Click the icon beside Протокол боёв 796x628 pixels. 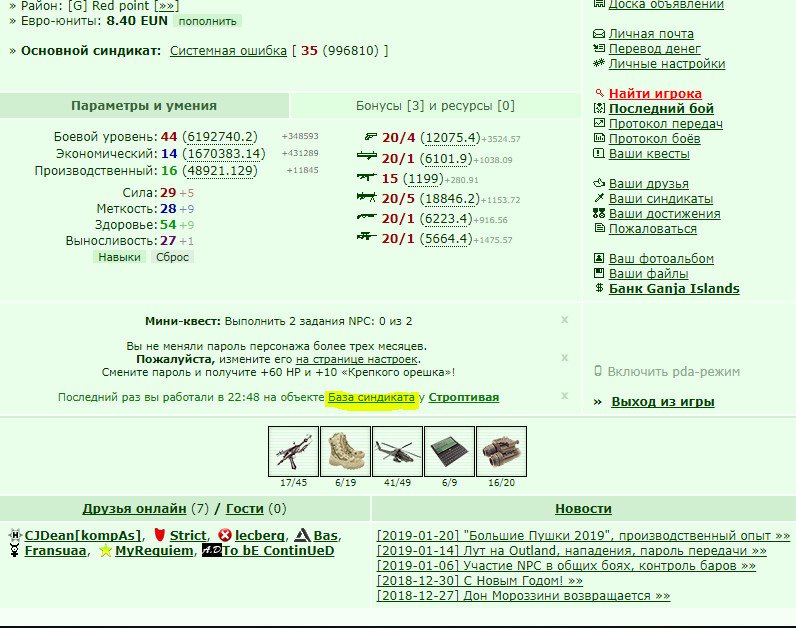(599, 138)
